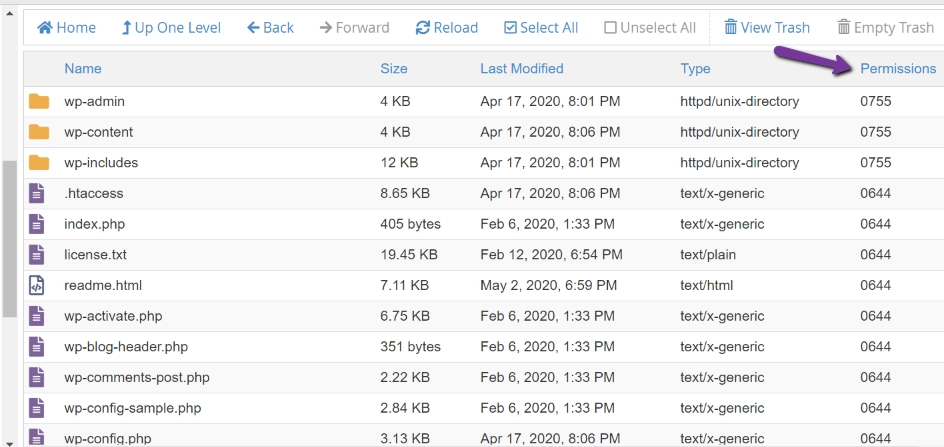Select the .htaccess file icon
944x447 pixels.
tap(37, 193)
